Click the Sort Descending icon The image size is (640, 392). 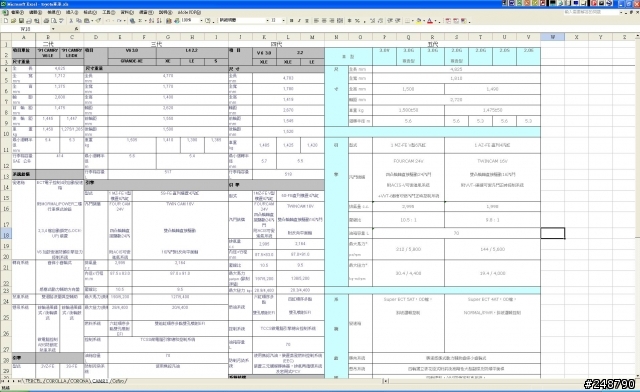coord(159,20)
